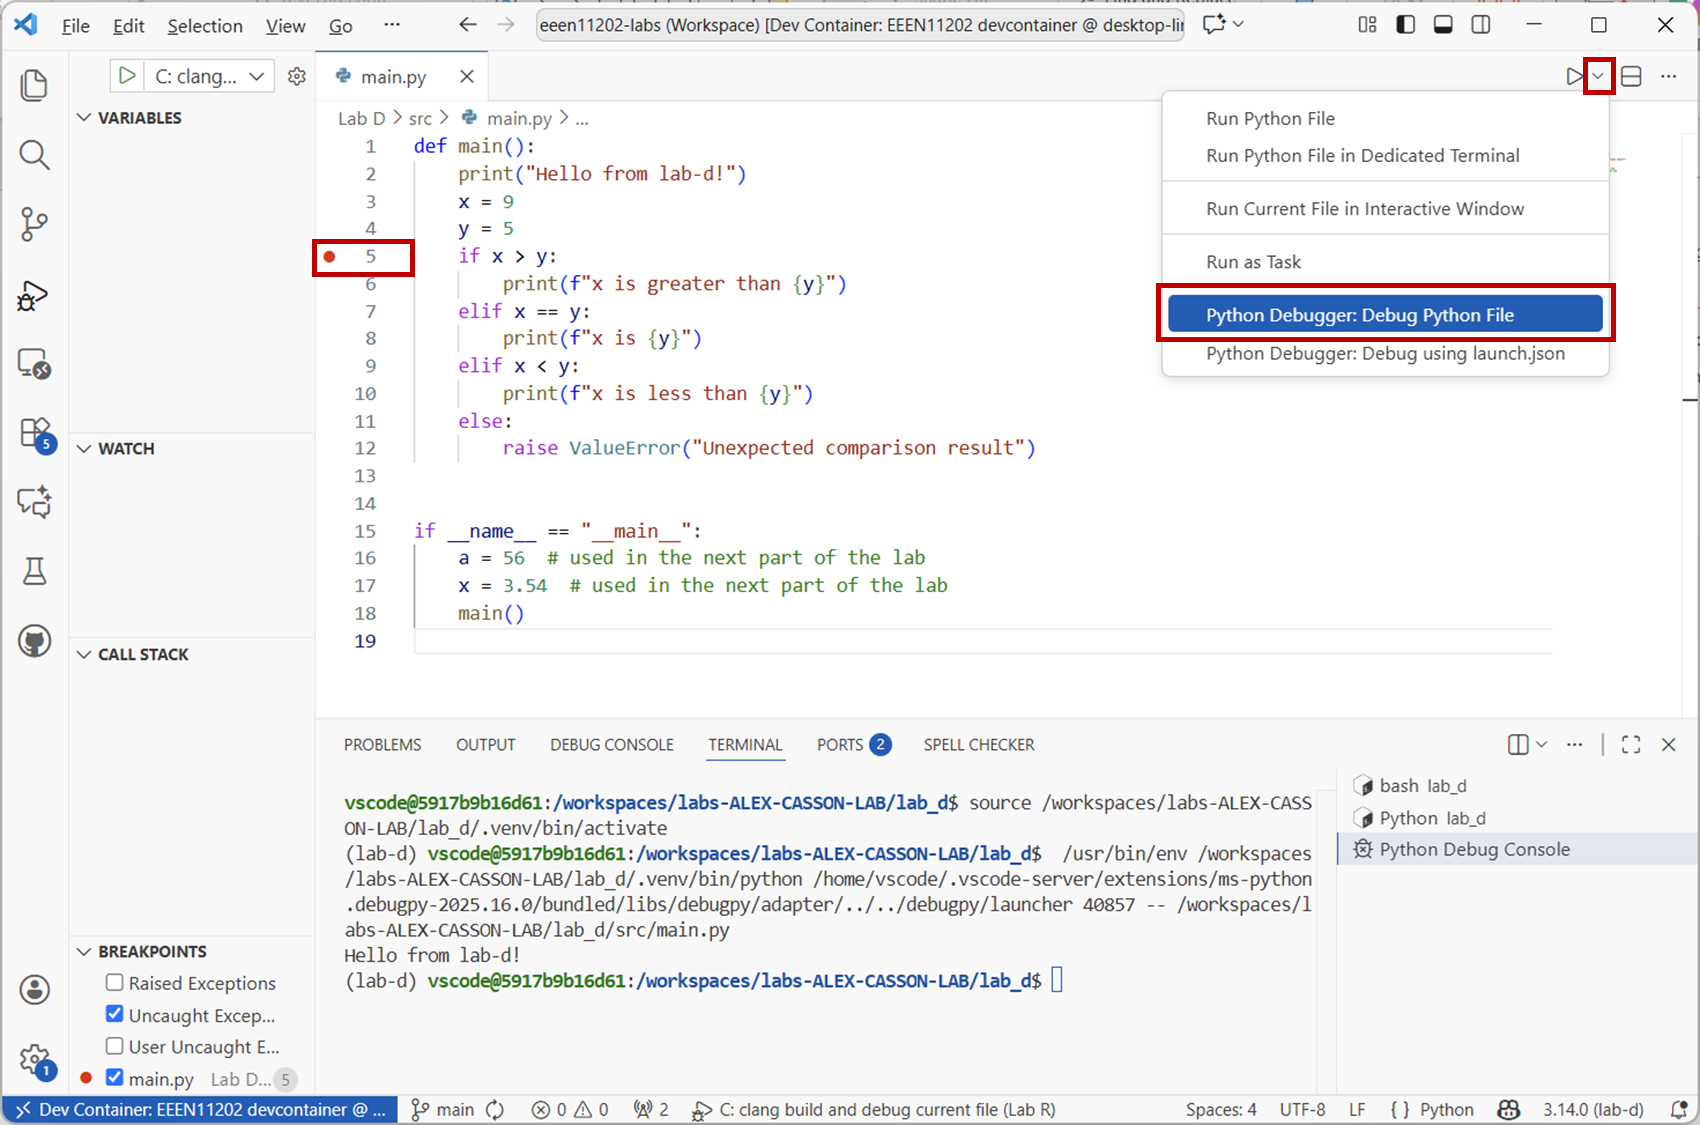Open the Extensions view icon
Viewport: 1700px width, 1125px height.
(34, 433)
